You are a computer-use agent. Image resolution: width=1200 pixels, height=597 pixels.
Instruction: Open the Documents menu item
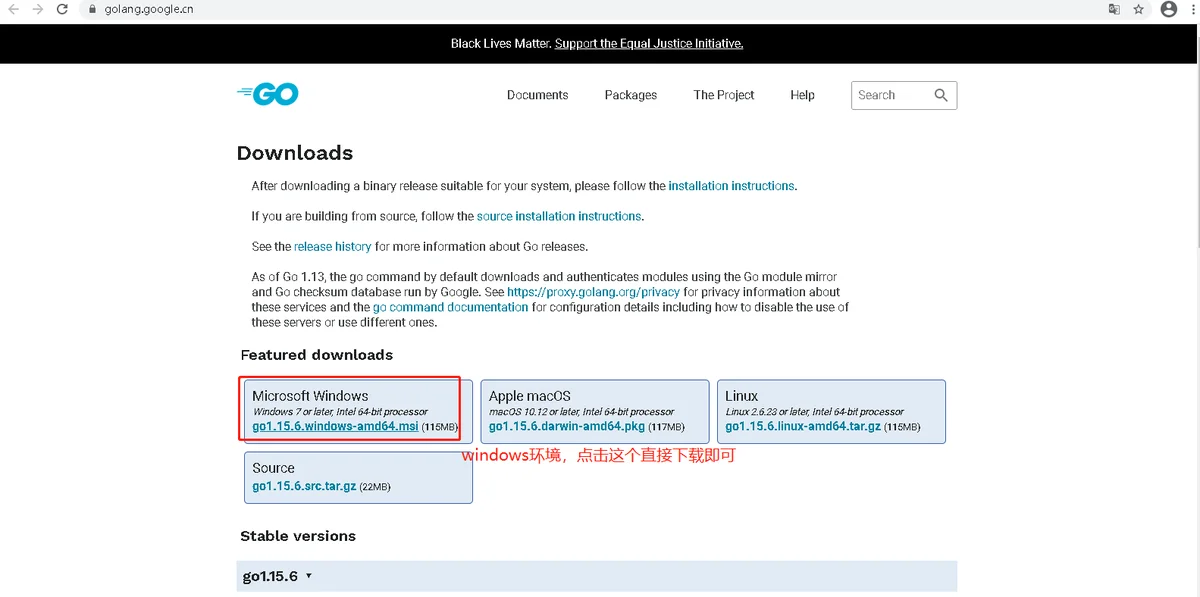point(537,95)
